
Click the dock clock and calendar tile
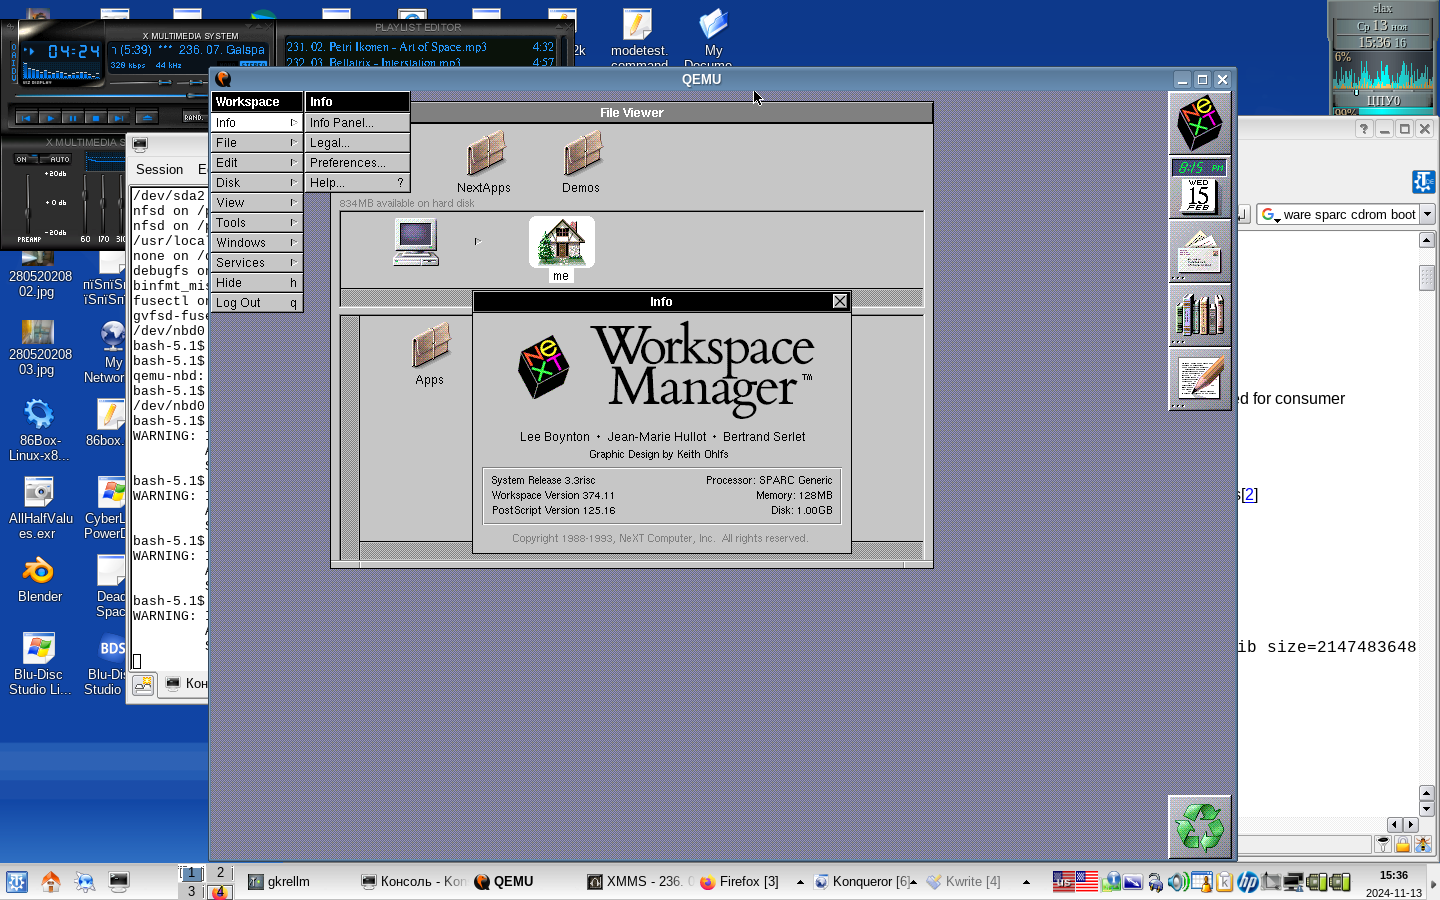tap(1199, 188)
